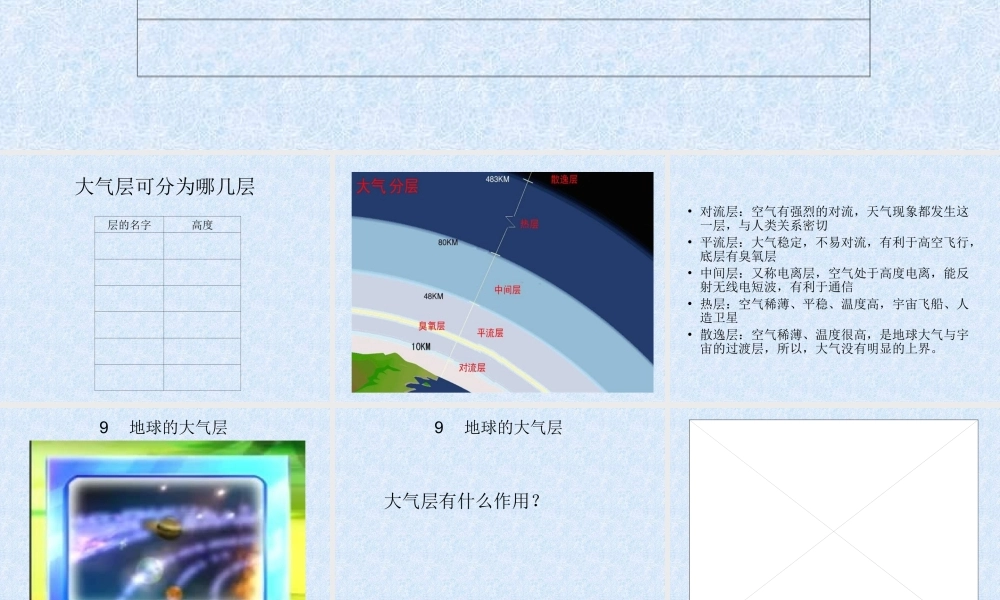Screen dimensions: 1000x600
Task: Select the question text 大气层有什么作用？
Action: [463, 501]
